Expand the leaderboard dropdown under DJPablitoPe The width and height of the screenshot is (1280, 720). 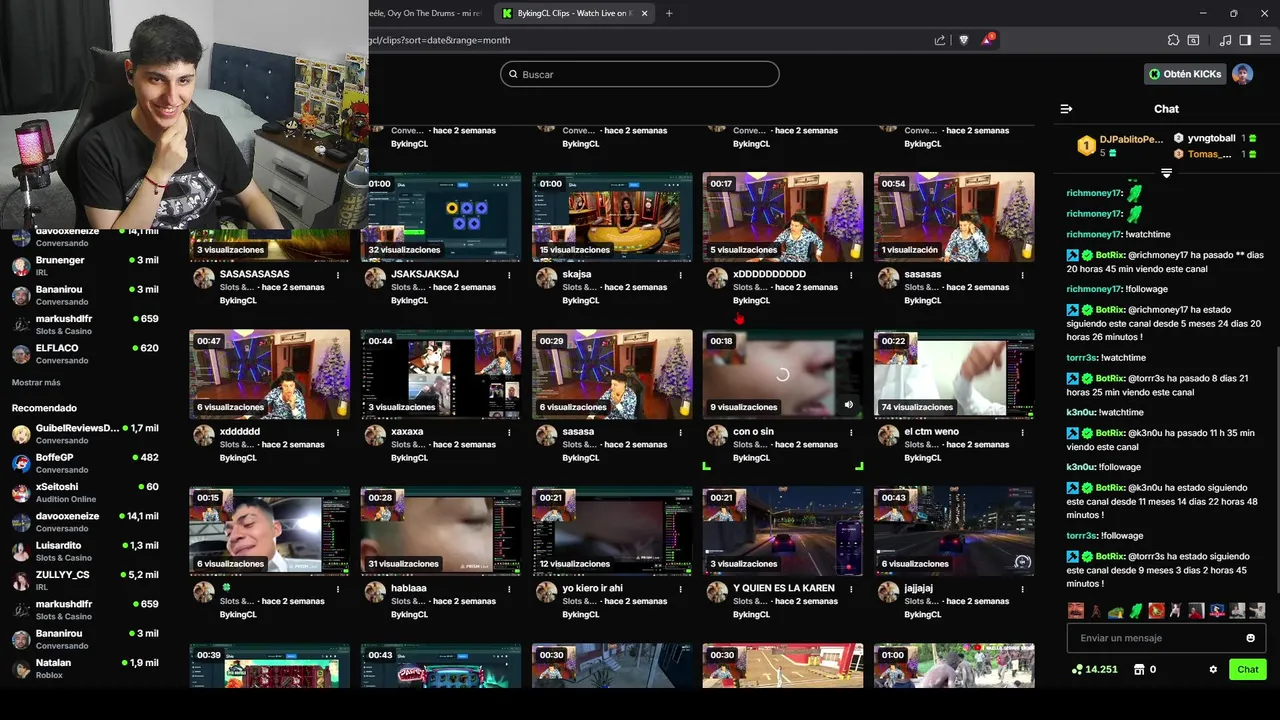coord(1166,173)
